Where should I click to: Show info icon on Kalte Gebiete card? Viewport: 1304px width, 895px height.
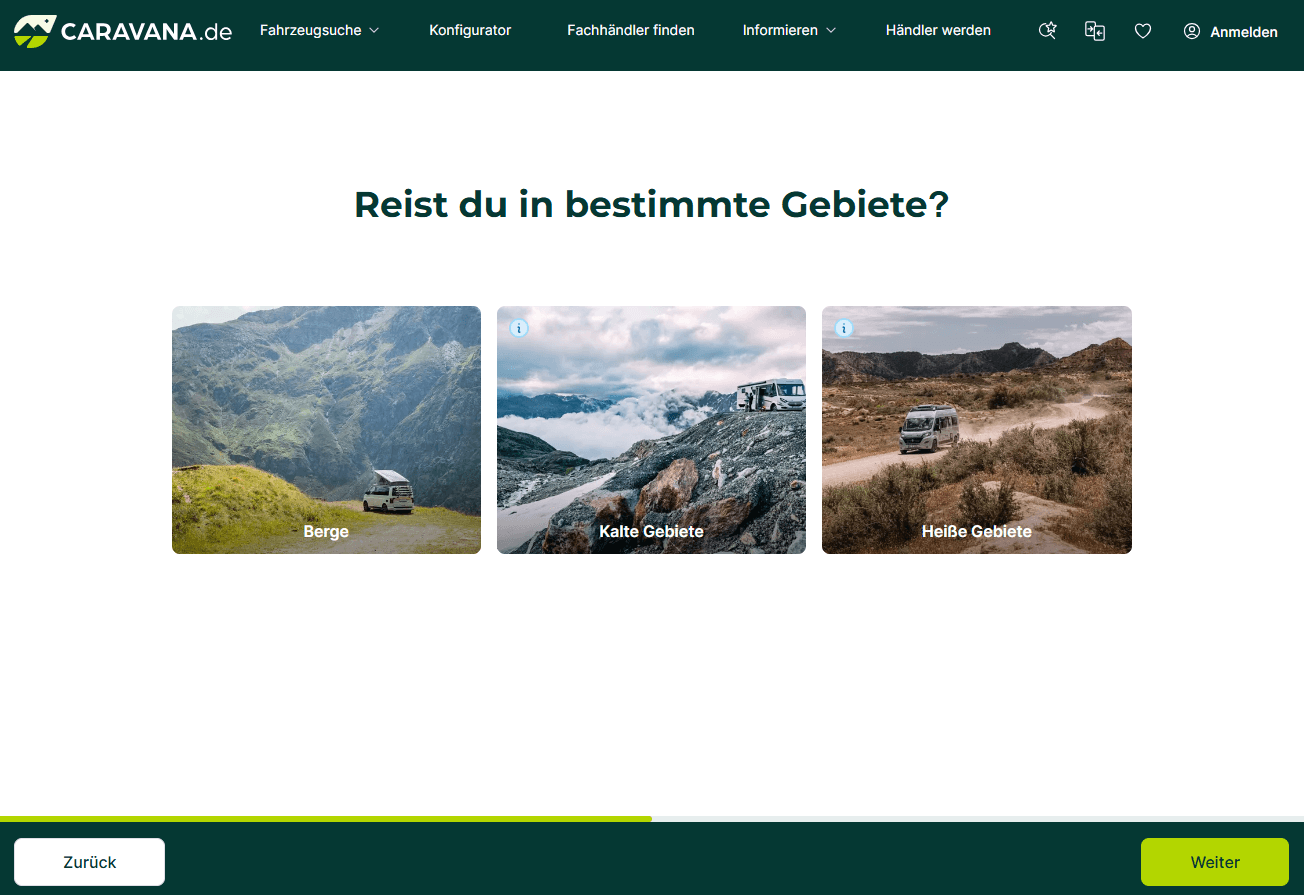(x=519, y=328)
